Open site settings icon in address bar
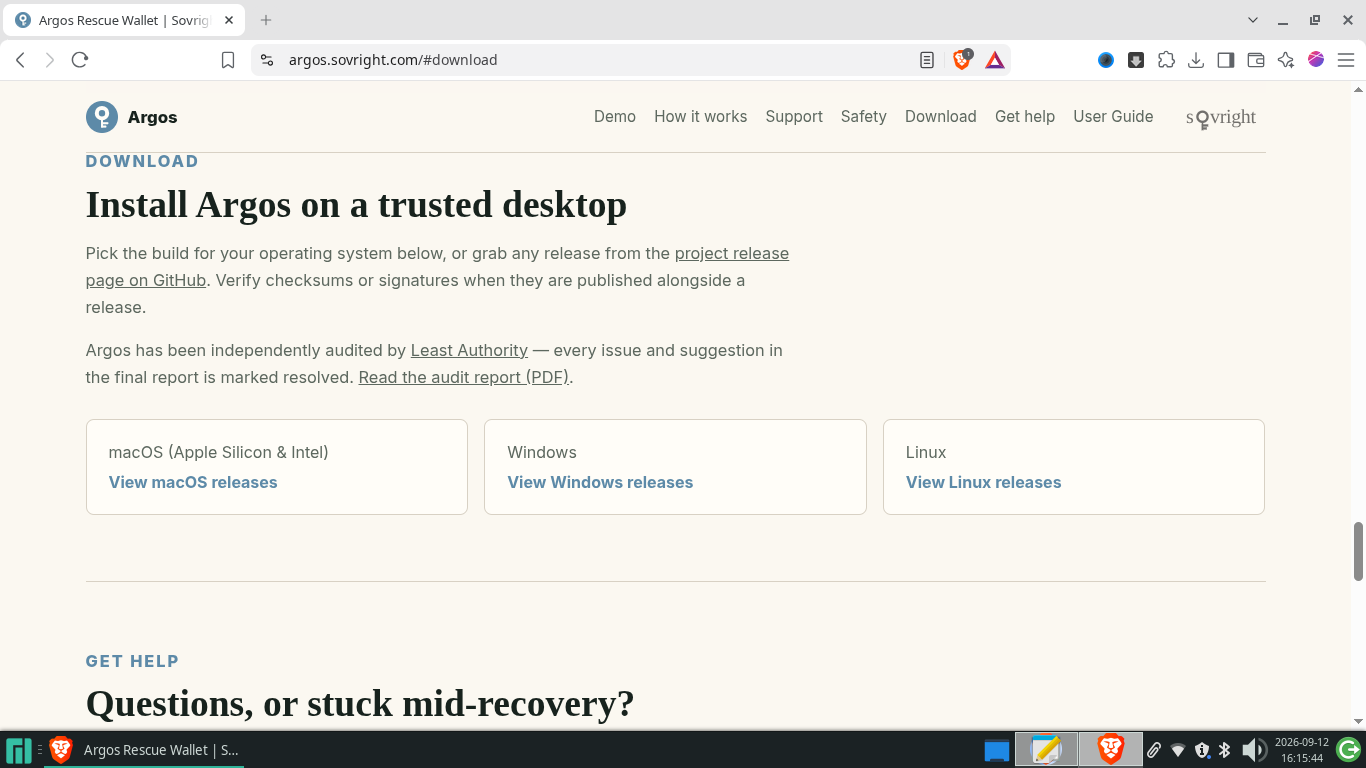This screenshot has width=1366, height=768. (267, 60)
